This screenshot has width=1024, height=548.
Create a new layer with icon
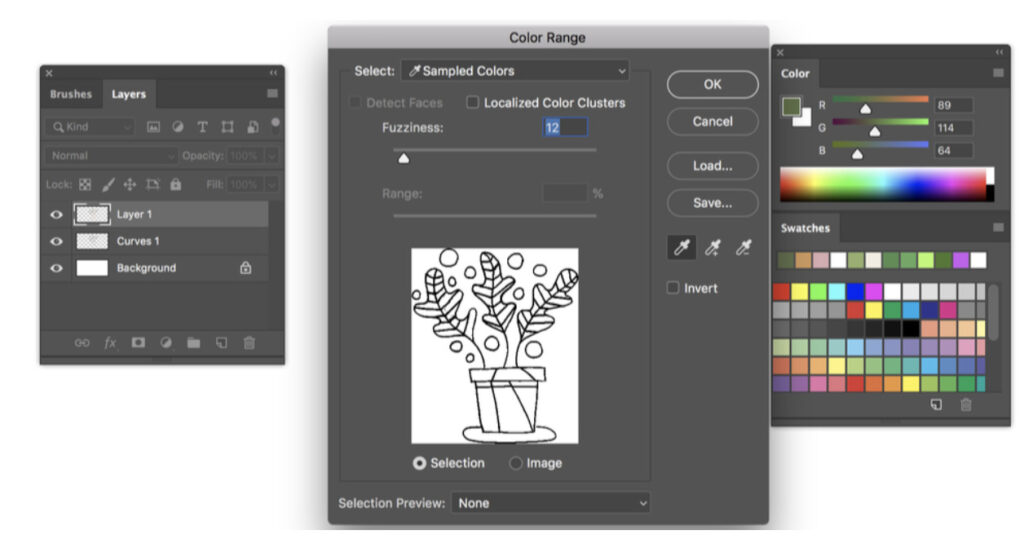coord(221,343)
